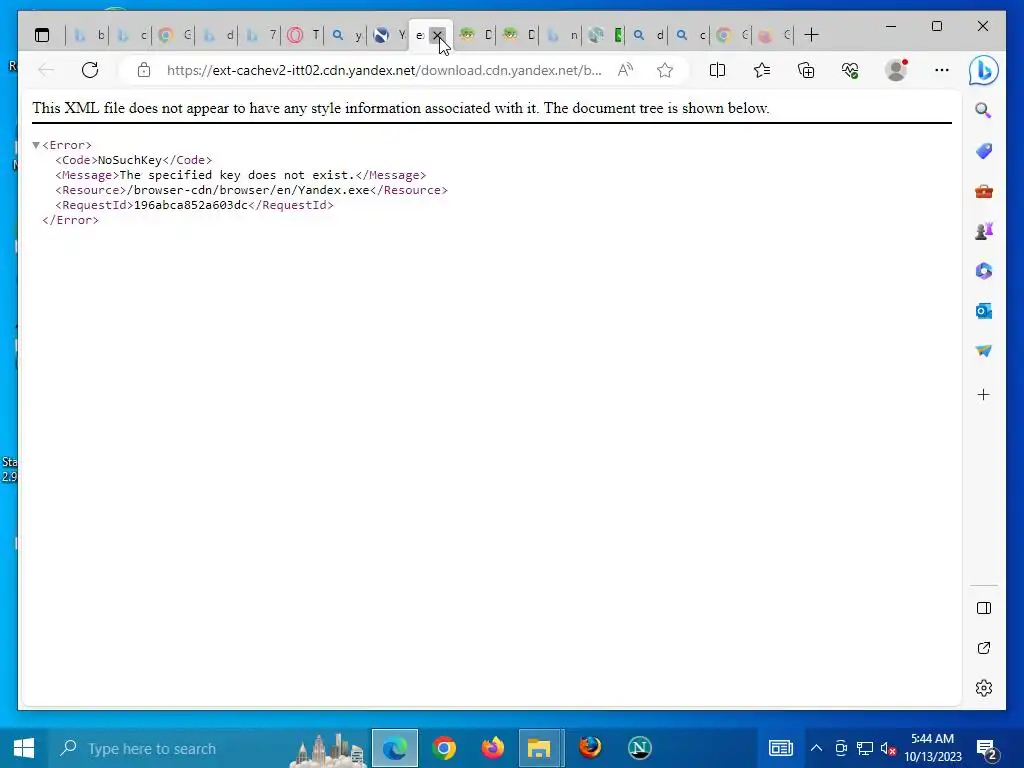Click the closing Error tag
The image size is (1024, 768).
(71, 220)
